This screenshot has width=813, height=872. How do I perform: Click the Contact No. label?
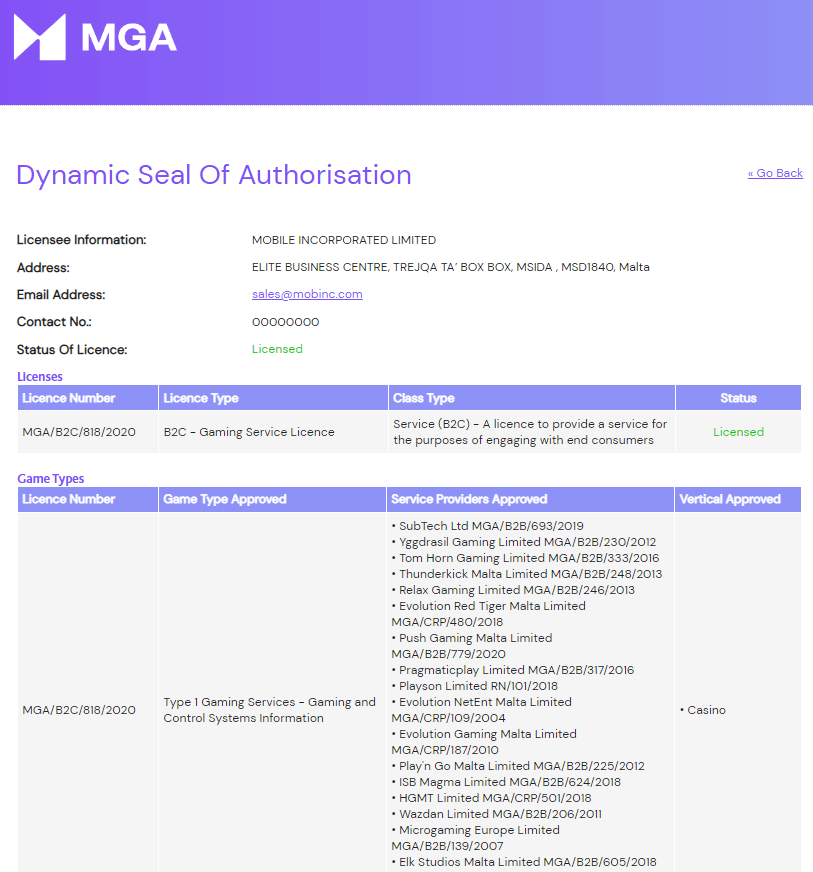coord(54,322)
